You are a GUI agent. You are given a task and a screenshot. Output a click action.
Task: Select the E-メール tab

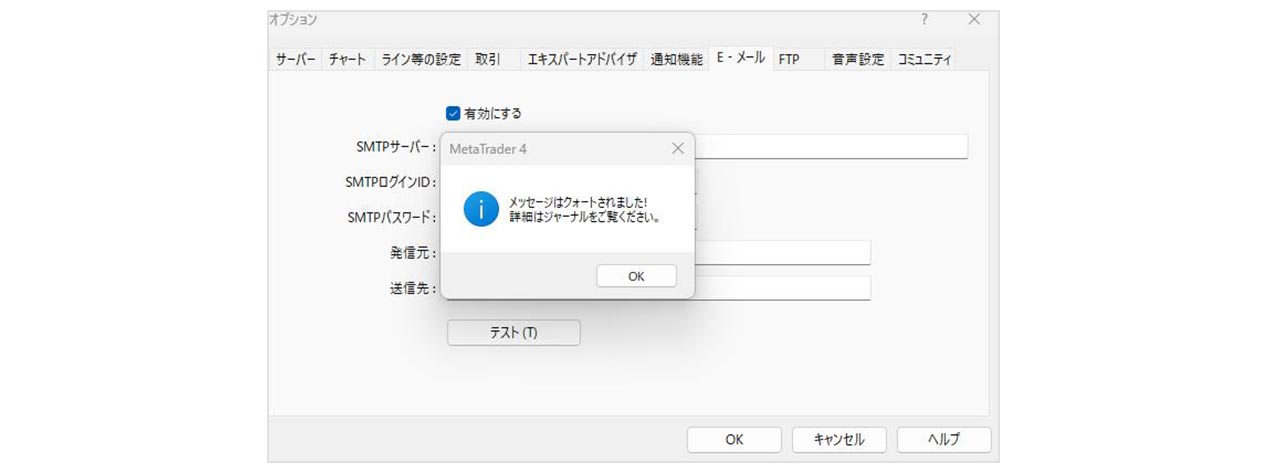(x=740, y=59)
